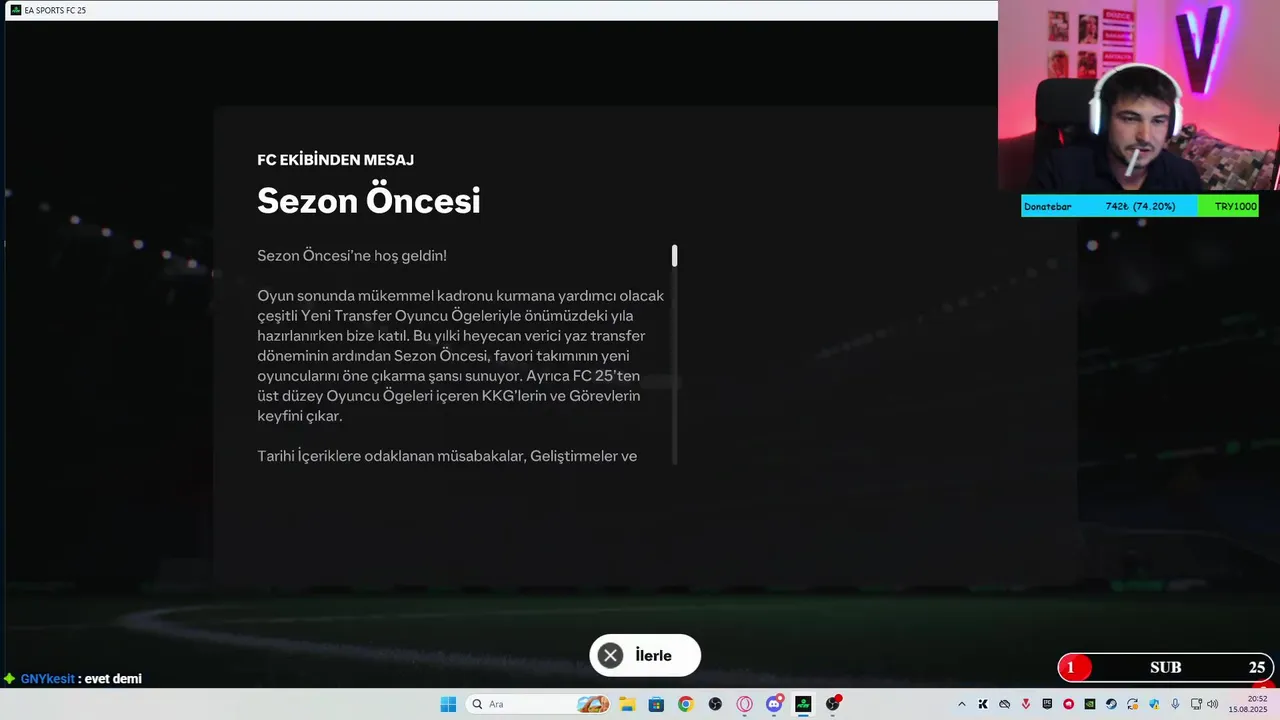Click the message text scrollbar thumb
This screenshot has width=1280, height=720.
pos(675,255)
